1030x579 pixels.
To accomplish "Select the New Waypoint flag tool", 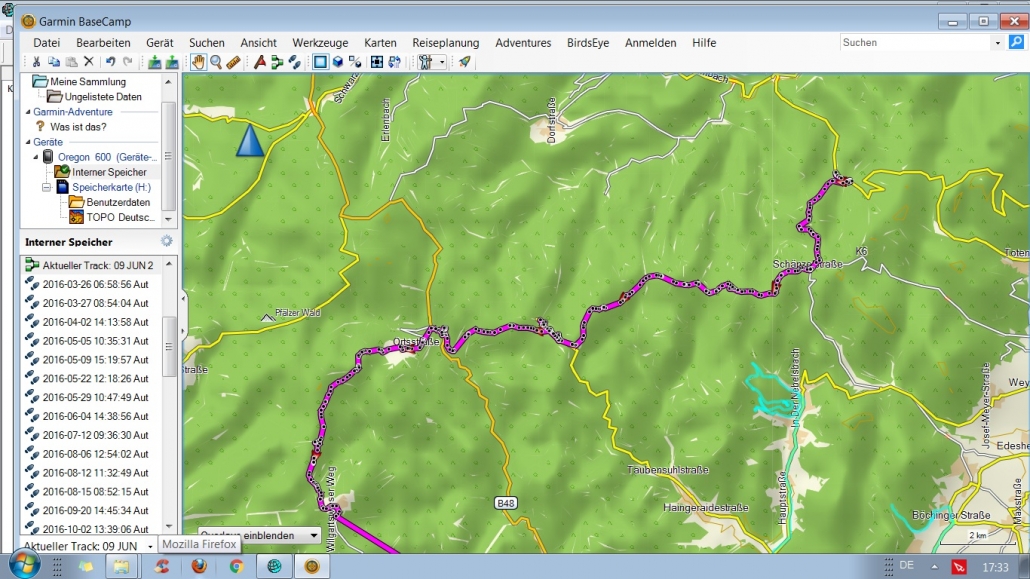I will (x=259, y=62).
